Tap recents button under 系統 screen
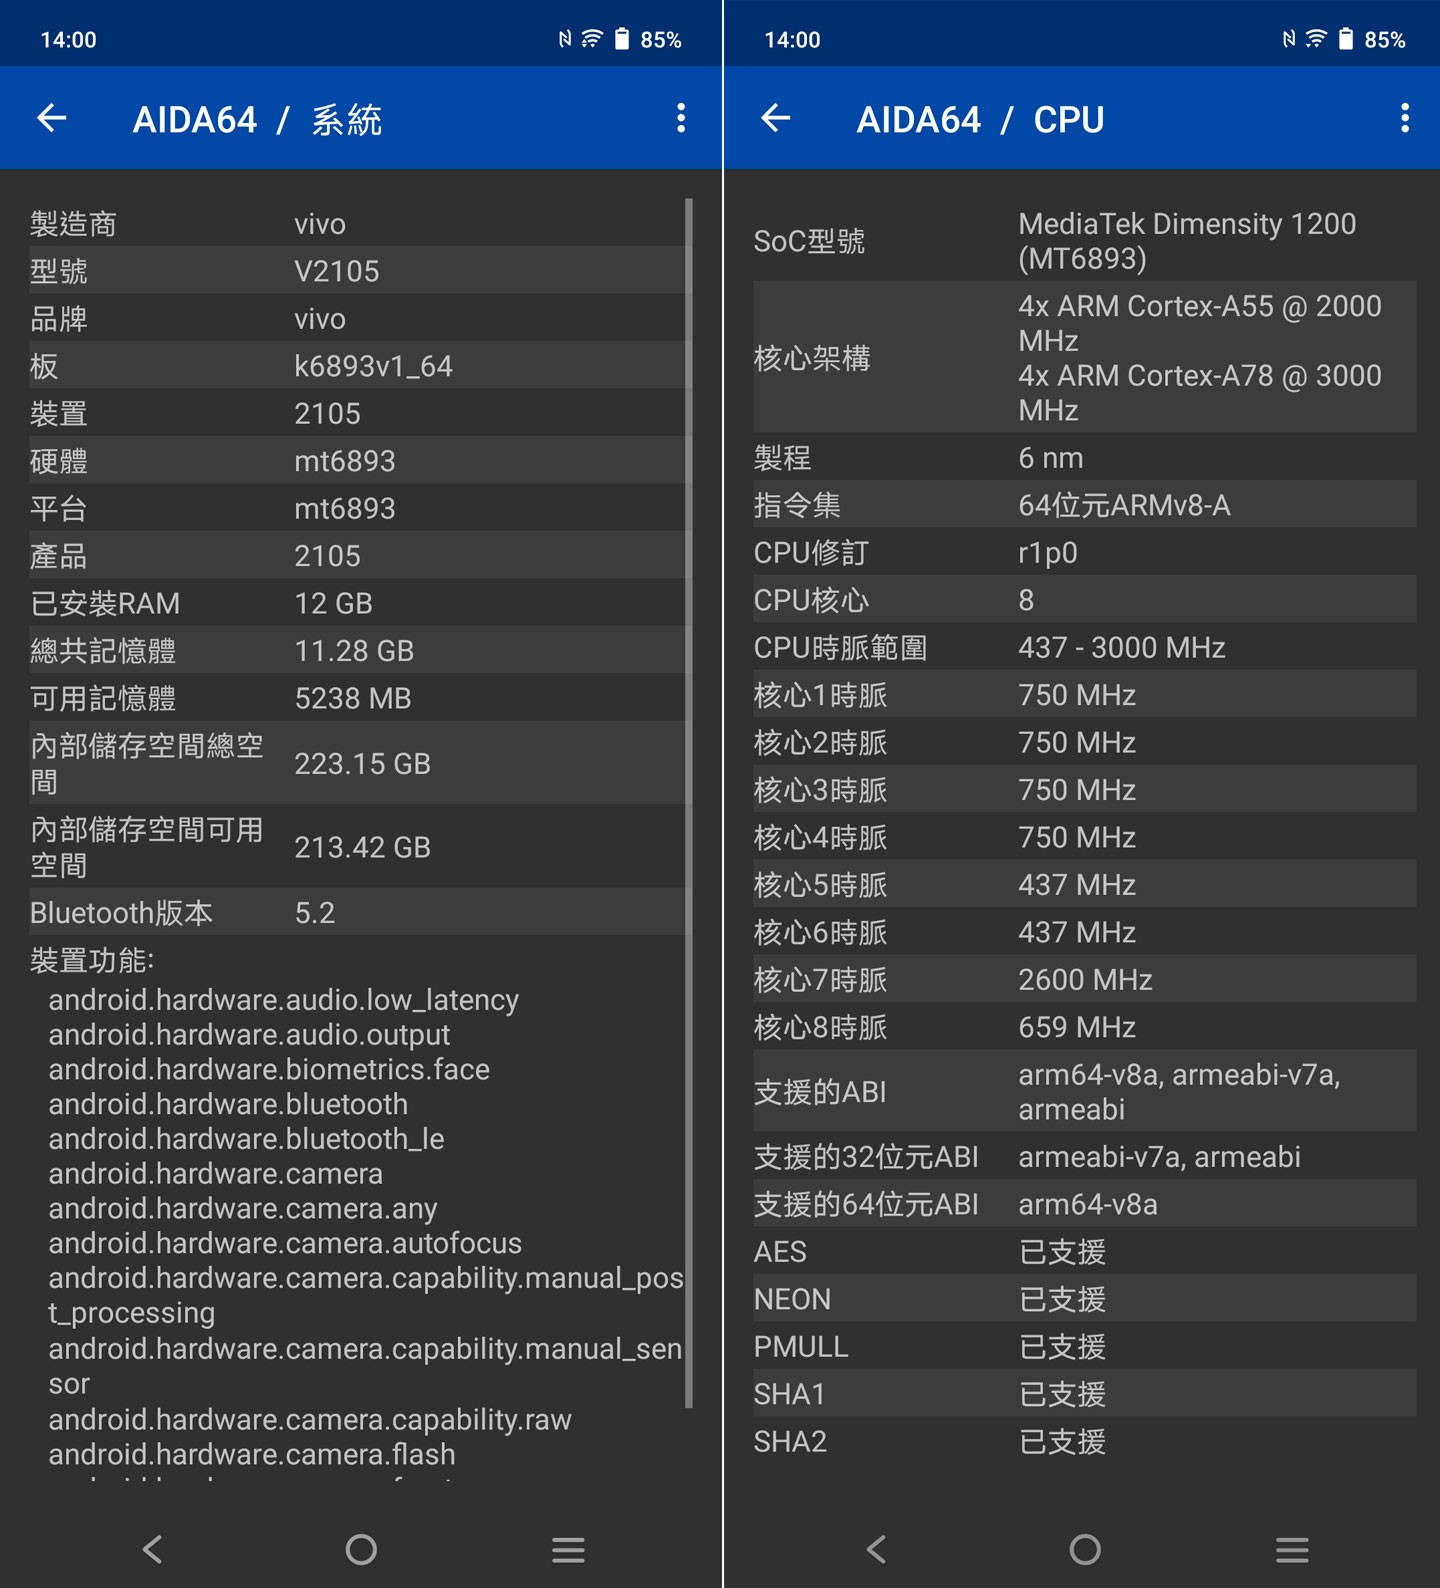The width and height of the screenshot is (1440, 1588). 568,1550
